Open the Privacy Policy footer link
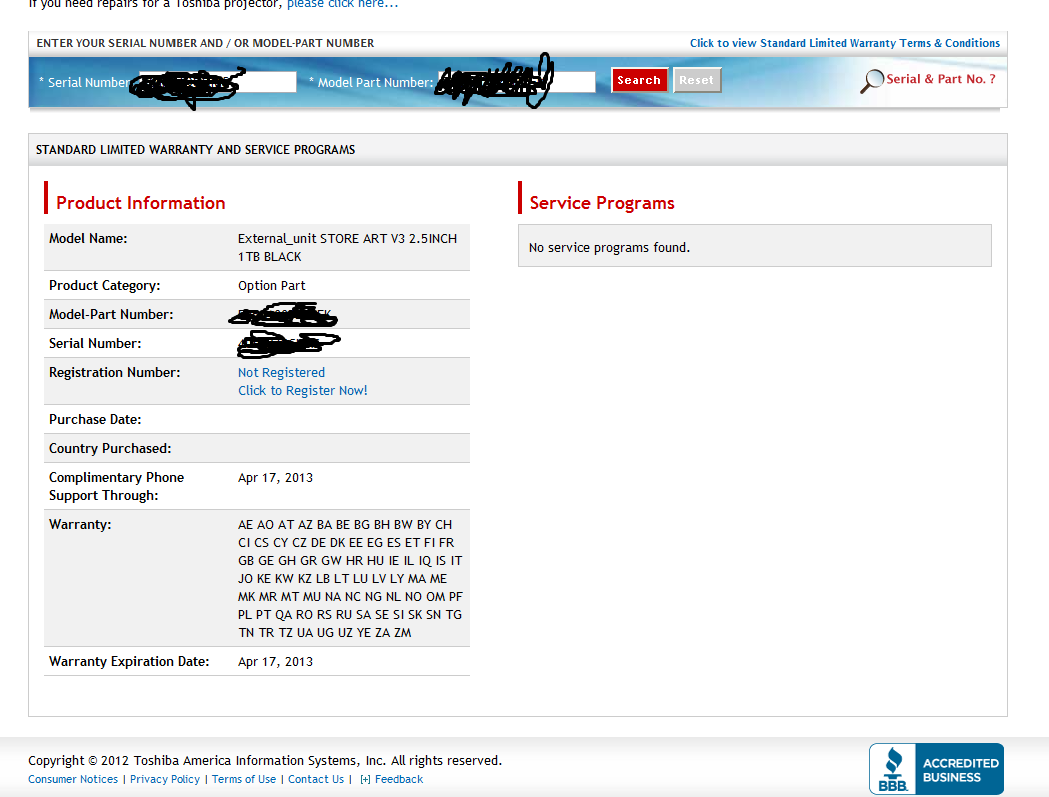1049x797 pixels. coord(165,779)
